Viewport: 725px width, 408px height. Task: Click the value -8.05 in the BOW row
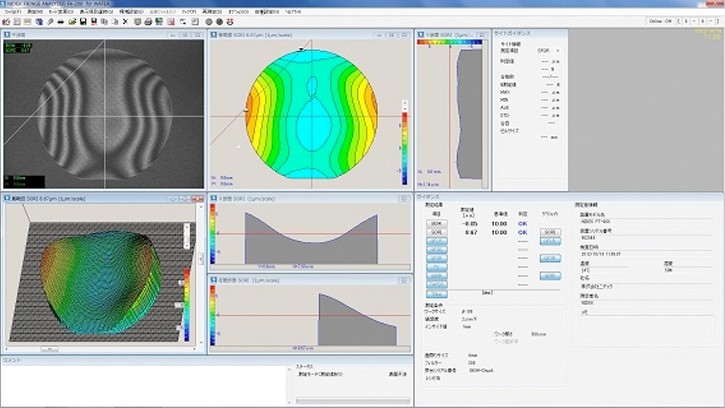[470, 223]
